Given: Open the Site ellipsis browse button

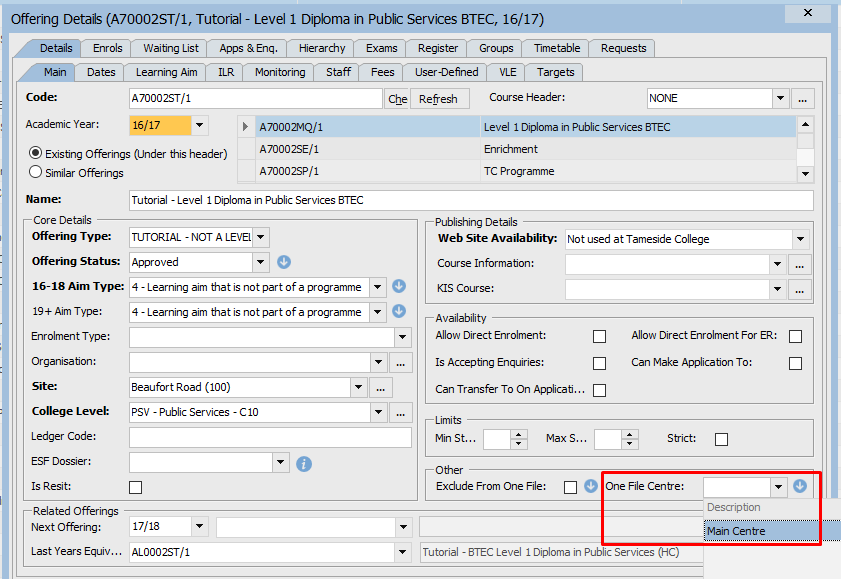Looking at the screenshot, I should click(x=381, y=387).
